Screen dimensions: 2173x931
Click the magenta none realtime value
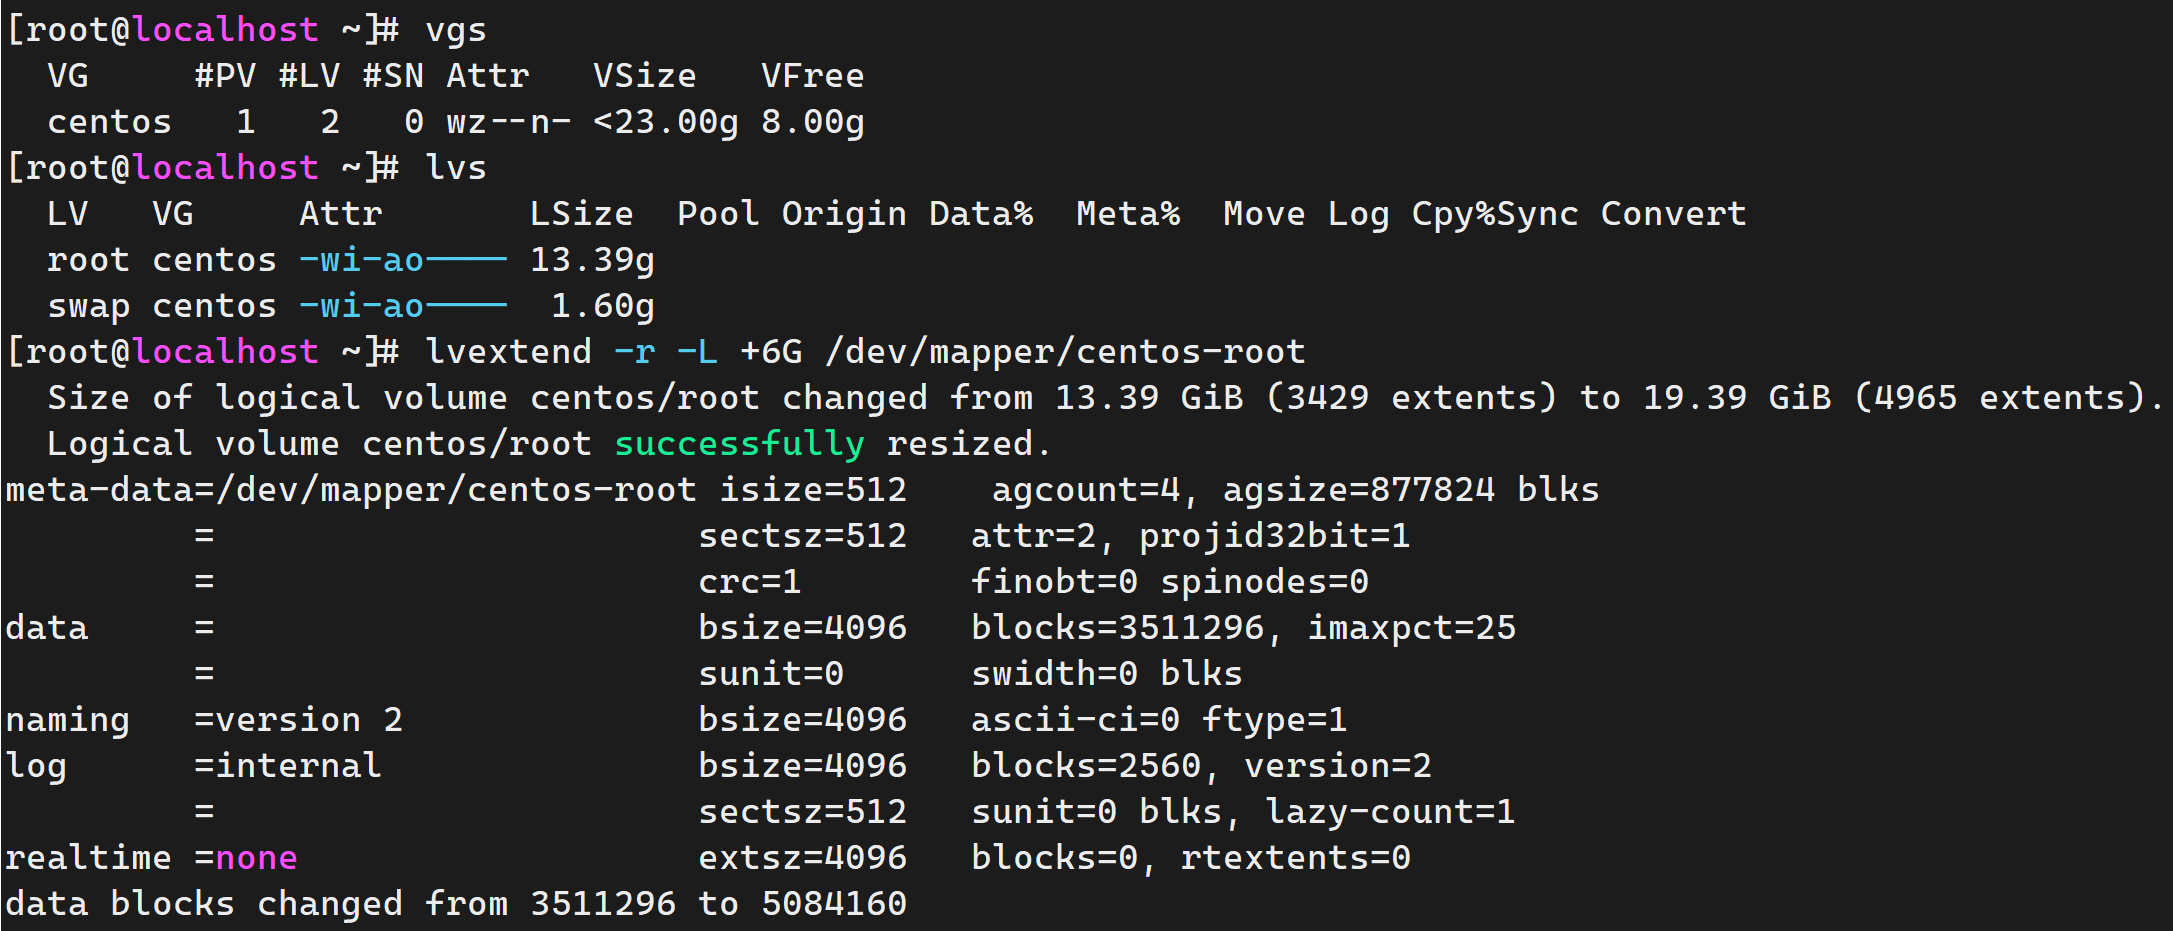[x=257, y=858]
